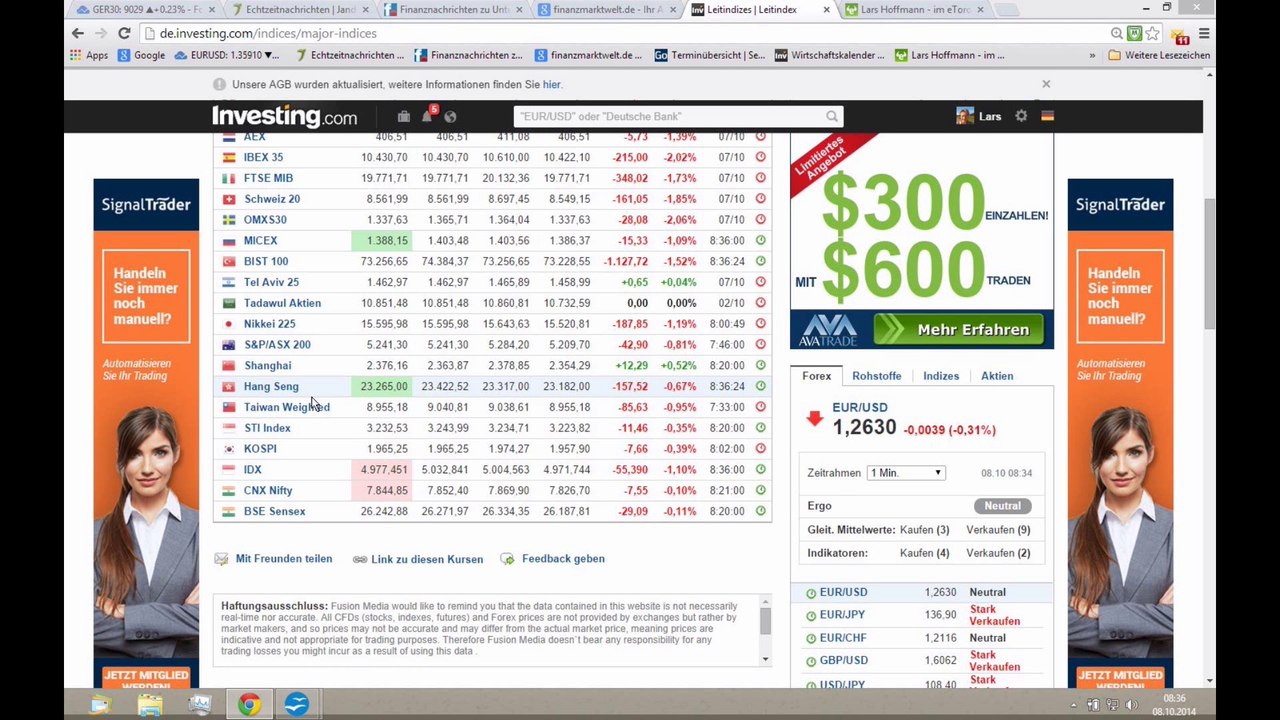Open the Tadawul Aktien index link
The width and height of the screenshot is (1280, 720).
[x=282, y=303]
